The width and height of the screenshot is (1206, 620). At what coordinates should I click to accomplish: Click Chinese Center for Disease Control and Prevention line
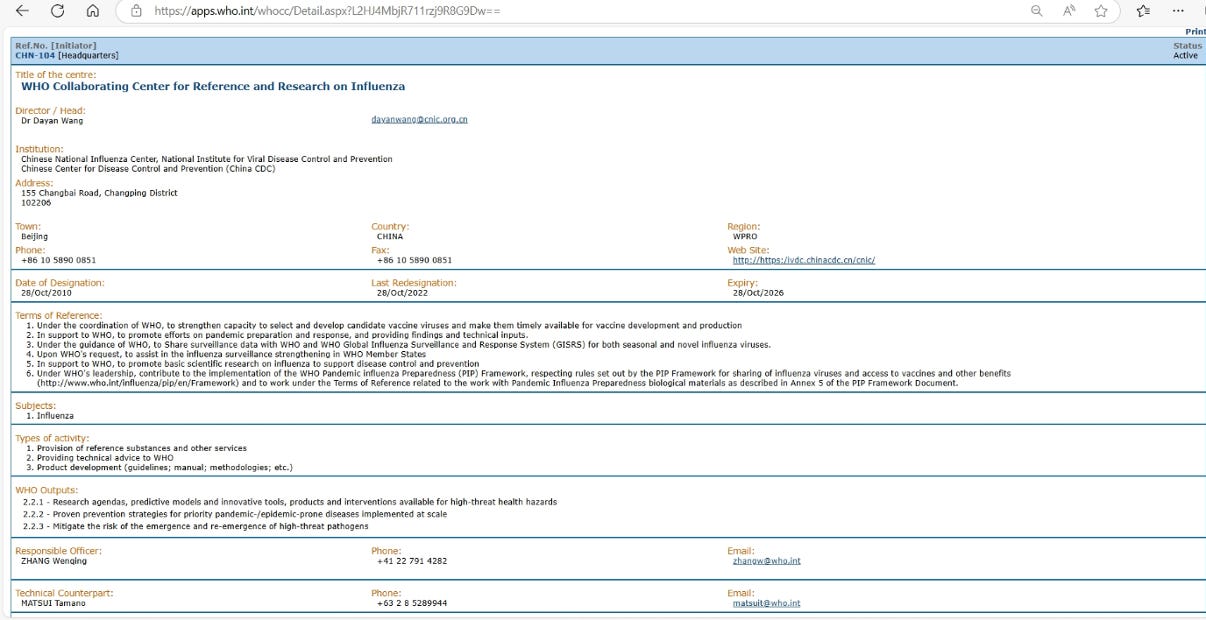click(148, 169)
